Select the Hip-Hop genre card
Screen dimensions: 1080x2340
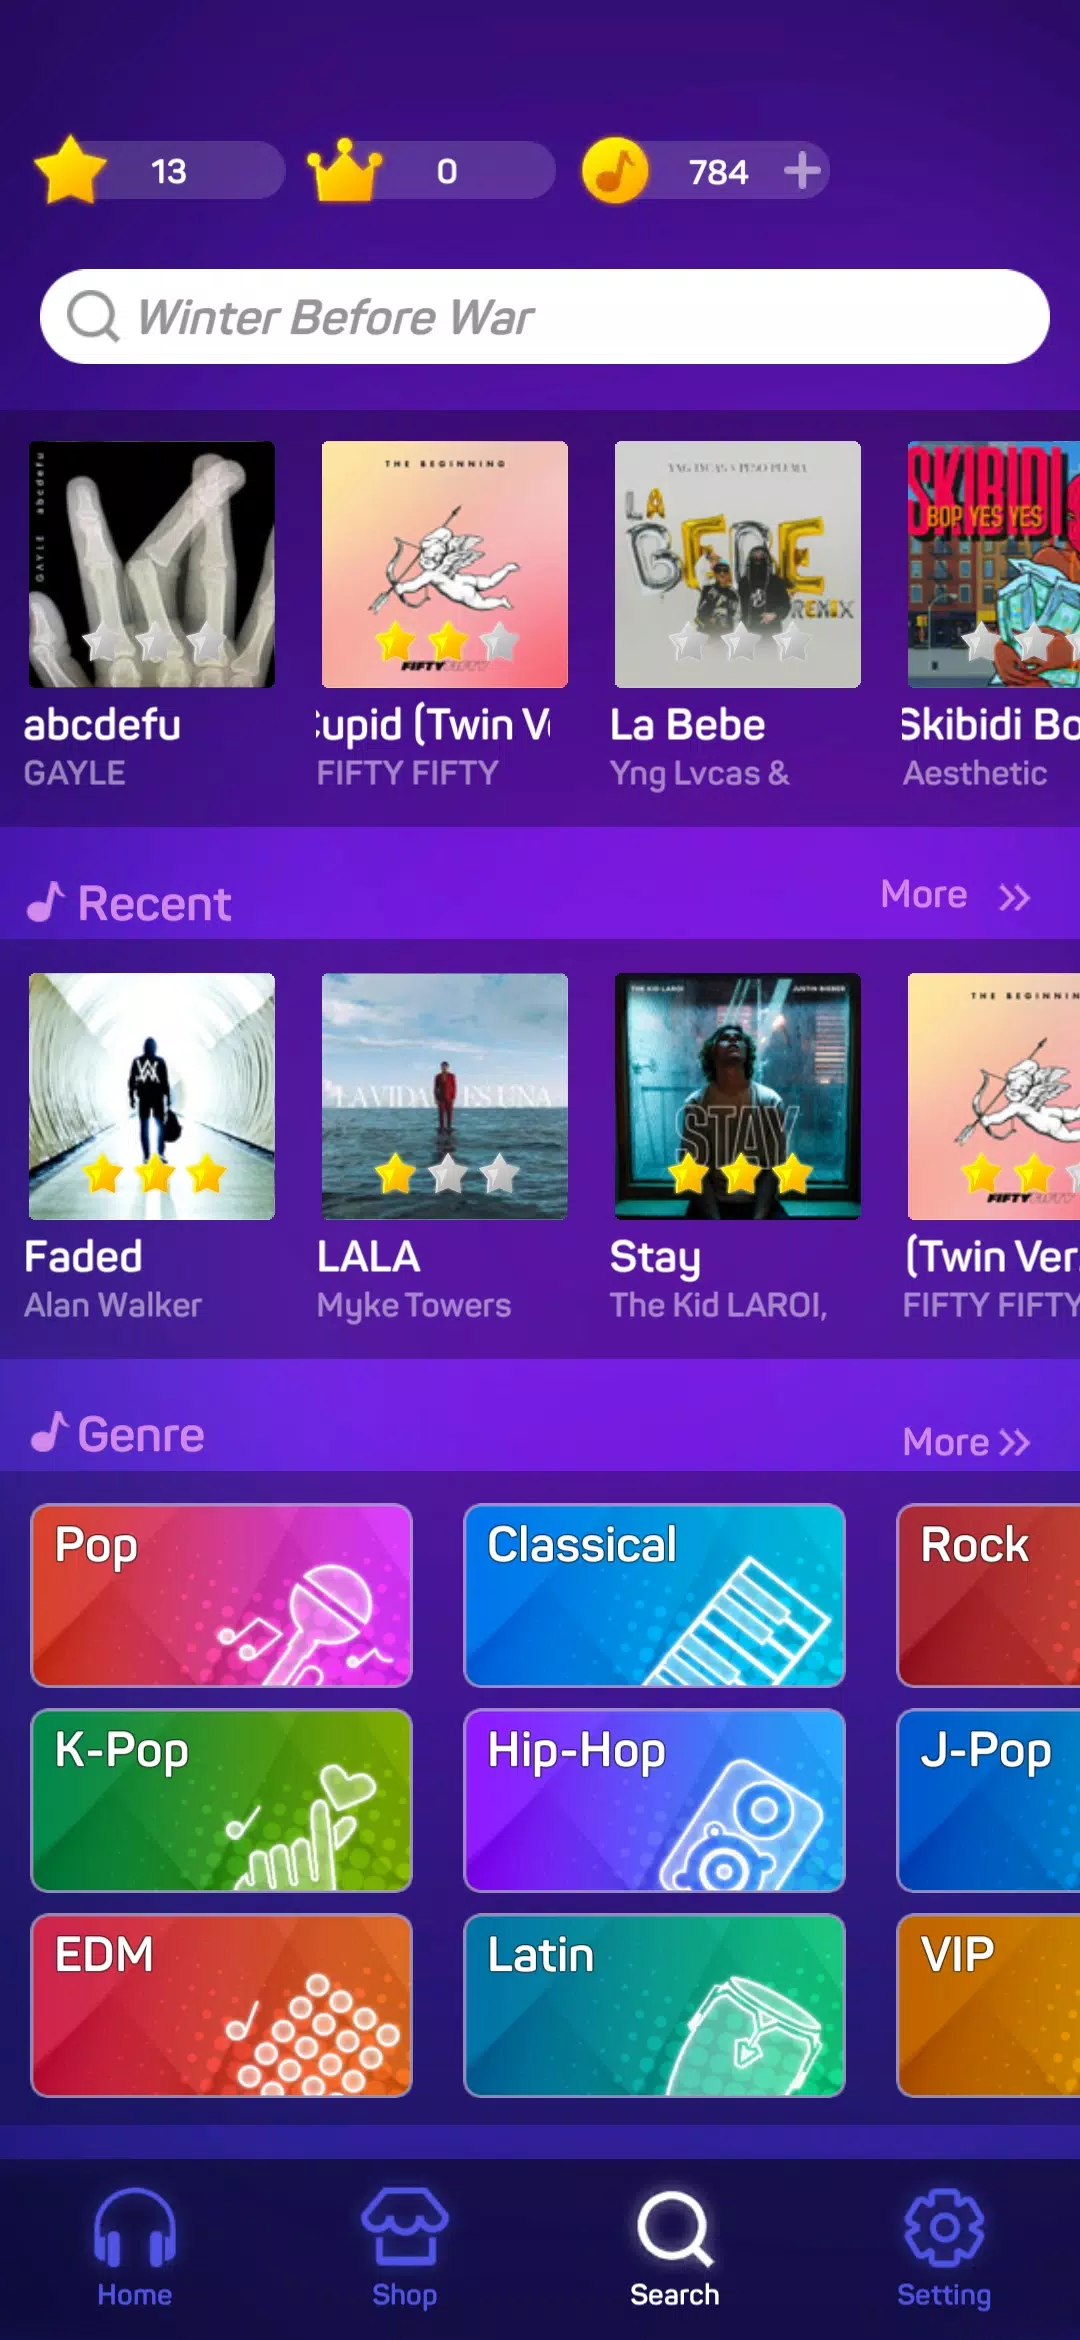coord(655,1800)
